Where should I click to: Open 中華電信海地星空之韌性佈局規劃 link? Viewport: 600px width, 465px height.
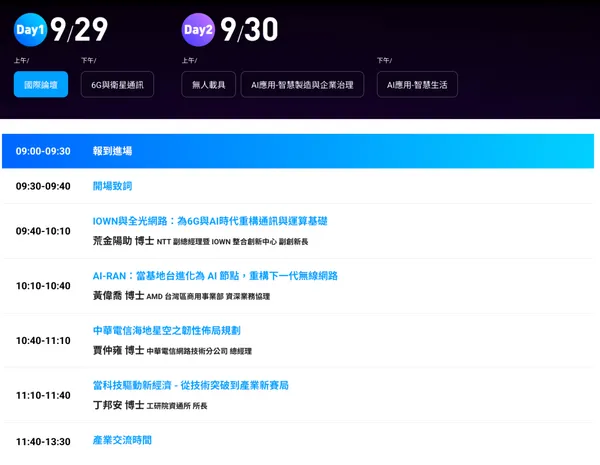point(166,330)
